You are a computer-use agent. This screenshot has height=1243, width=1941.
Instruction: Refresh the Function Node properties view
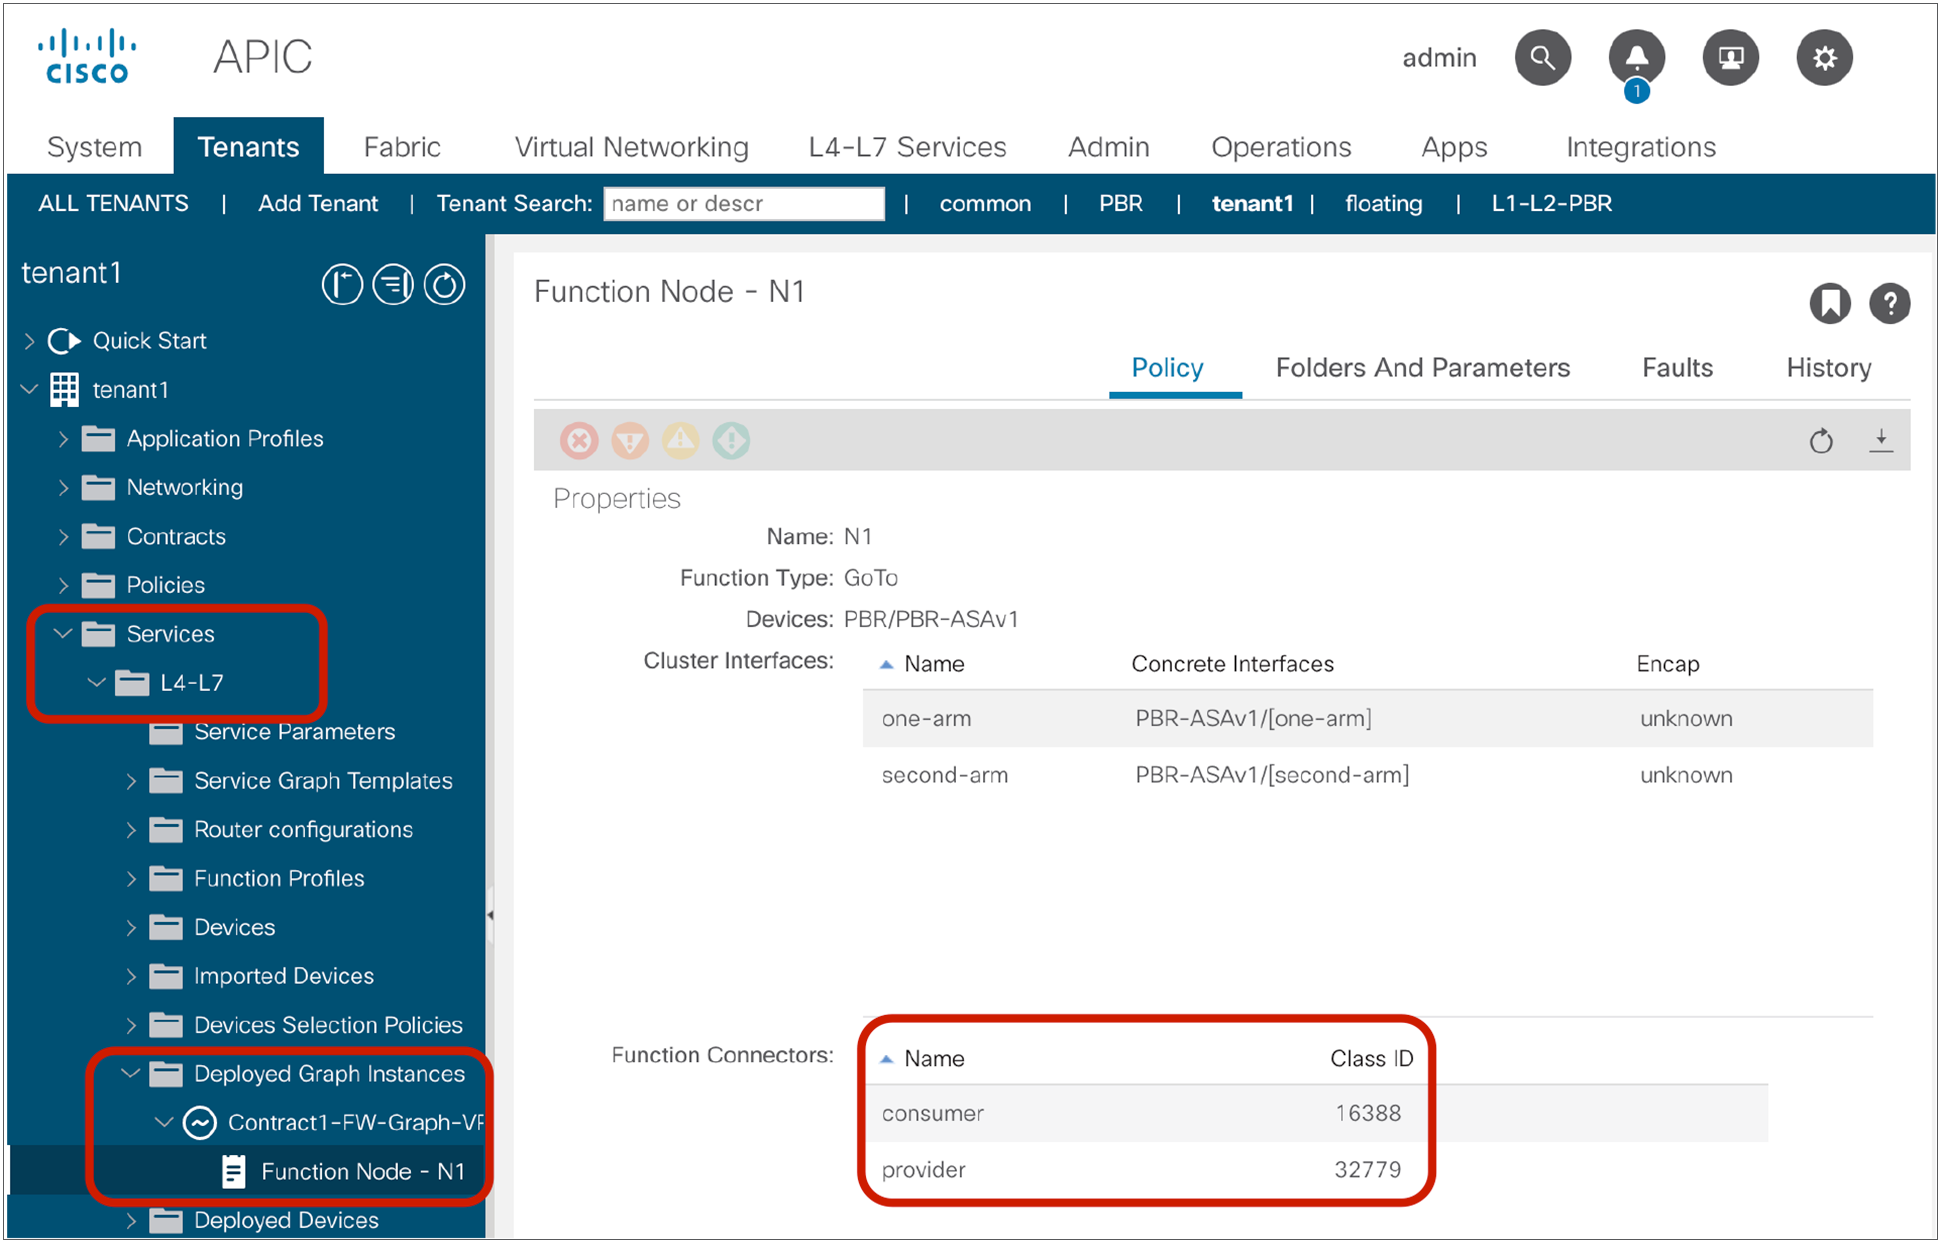(1822, 441)
